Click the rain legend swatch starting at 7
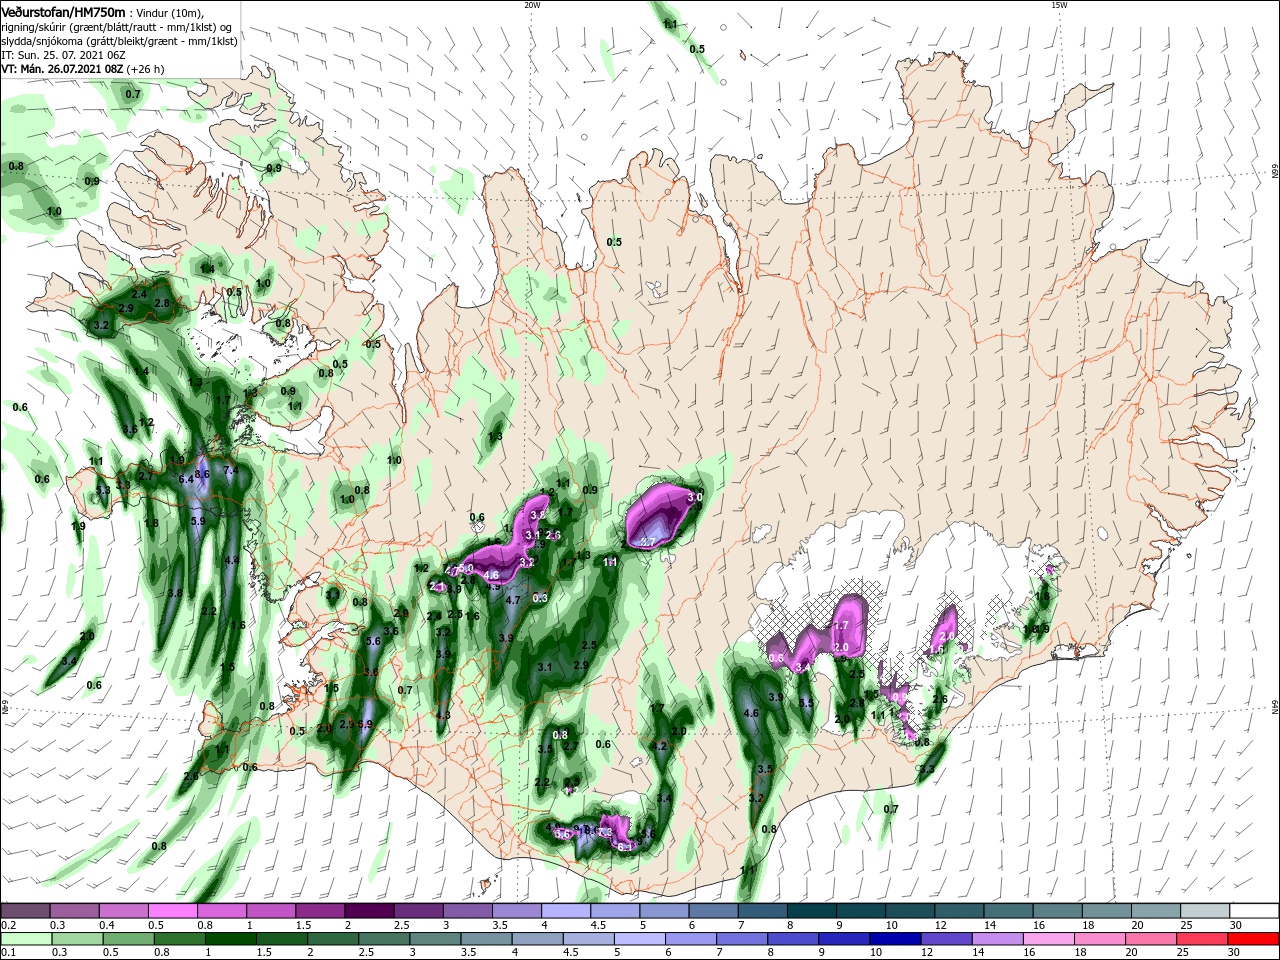The image size is (1280, 960). tap(742, 938)
